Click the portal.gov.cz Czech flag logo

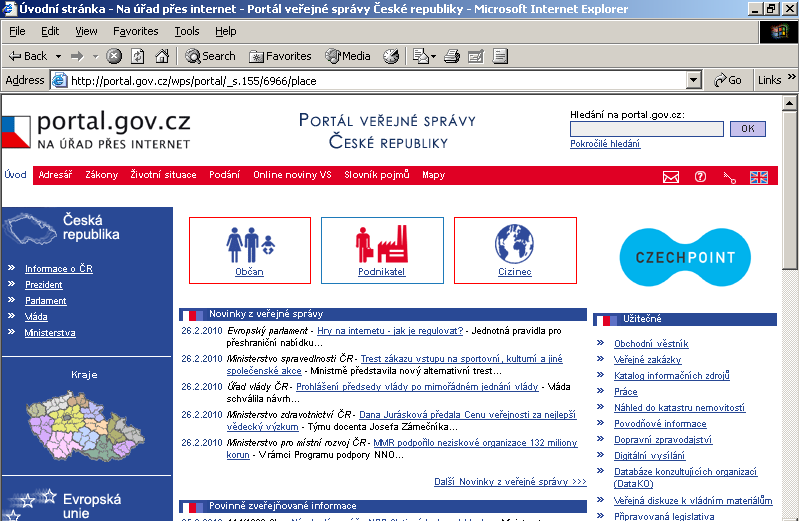click(x=16, y=132)
